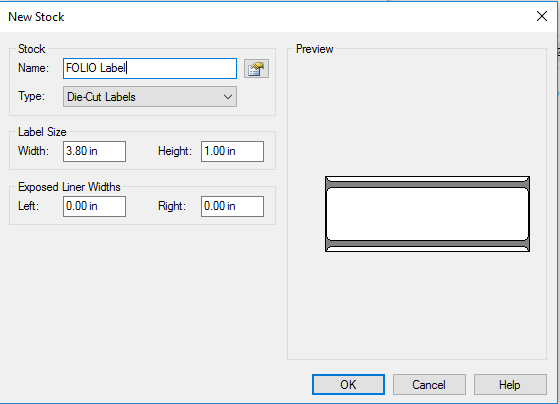Focus the Left exposed liner width field

pyautogui.click(x=94, y=206)
